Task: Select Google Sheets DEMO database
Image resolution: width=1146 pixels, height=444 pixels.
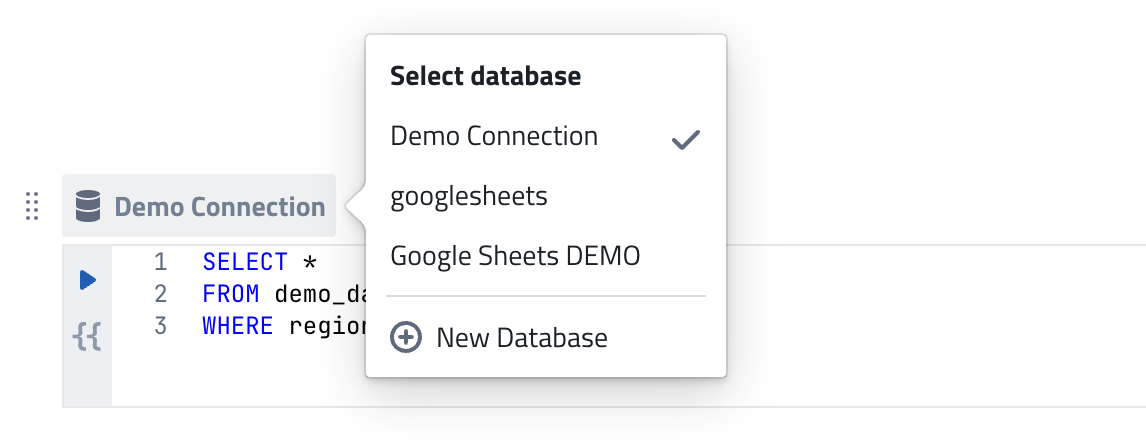Action: tap(546, 256)
